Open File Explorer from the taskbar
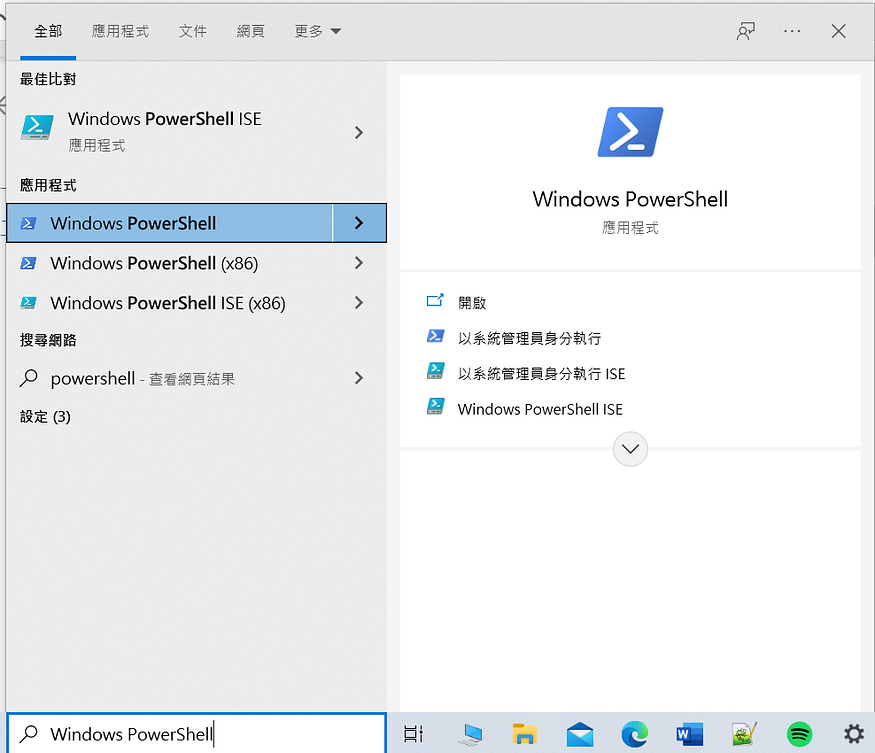 point(525,734)
